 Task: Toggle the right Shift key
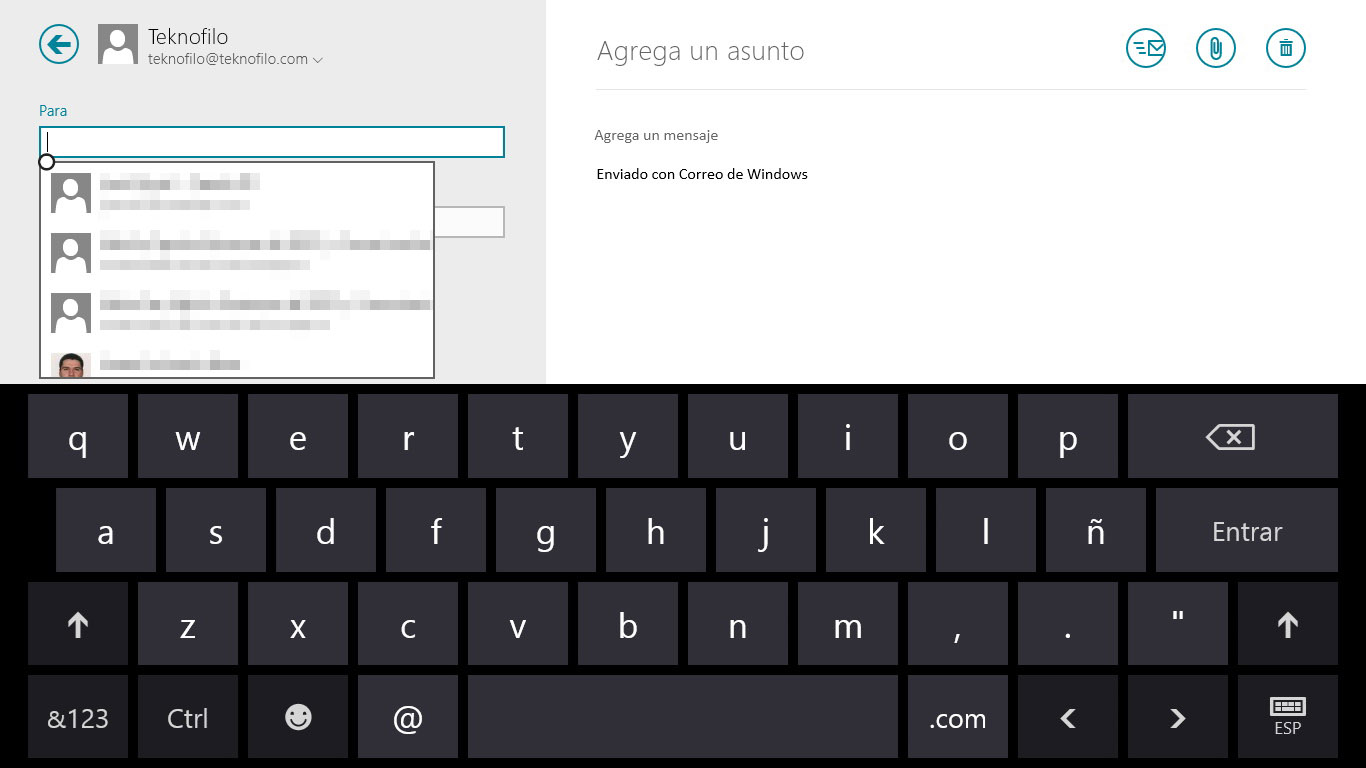pyautogui.click(x=1288, y=624)
